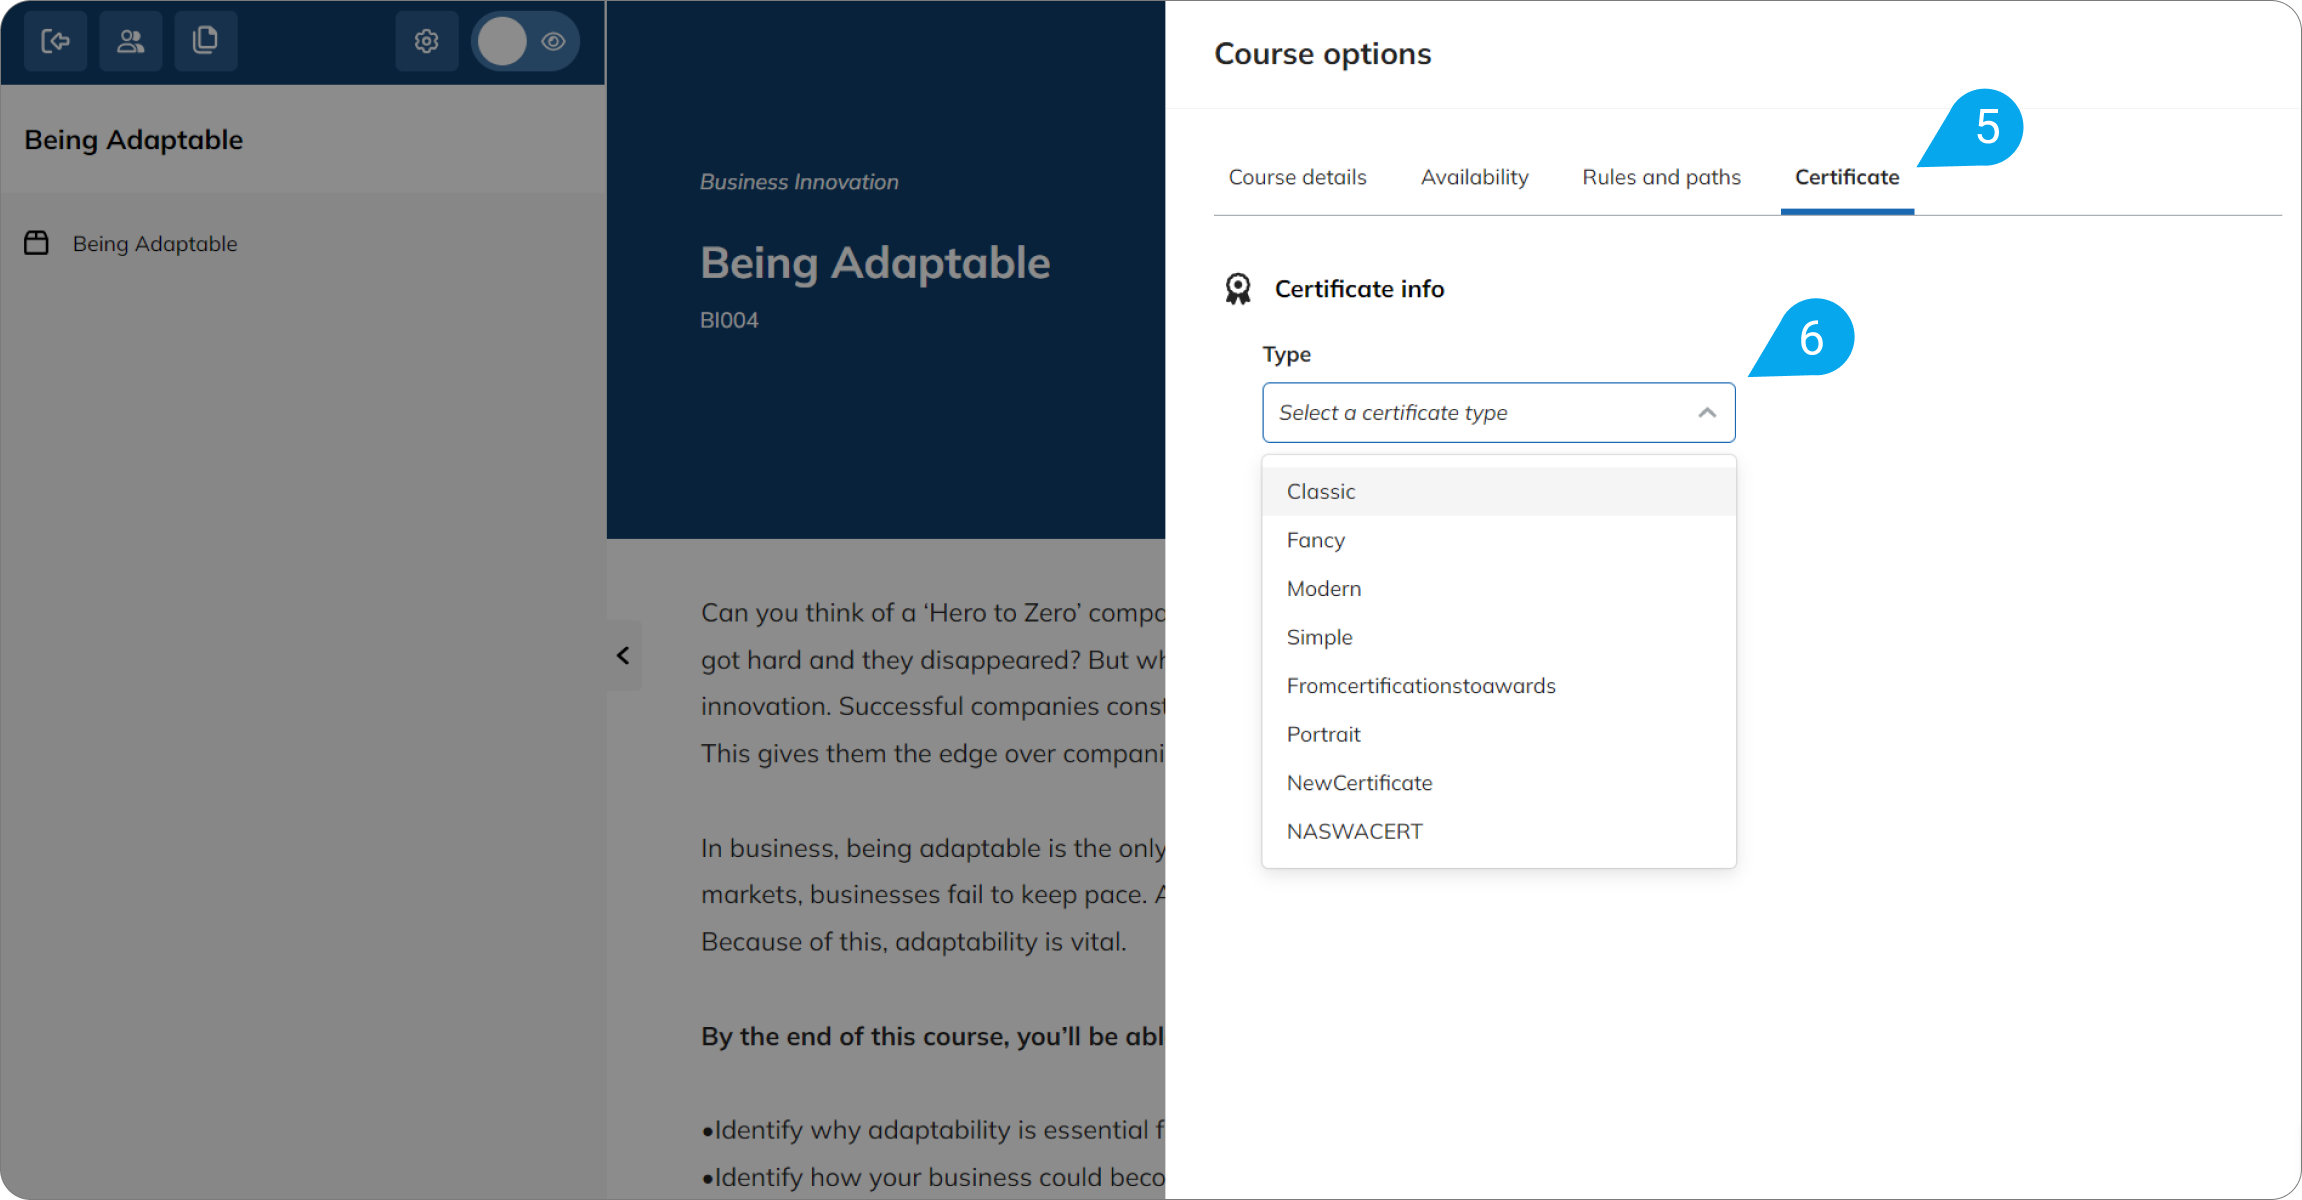Open the Select a certificate type dropdown
Screen dimensions: 2302x1200
[x=1498, y=412]
